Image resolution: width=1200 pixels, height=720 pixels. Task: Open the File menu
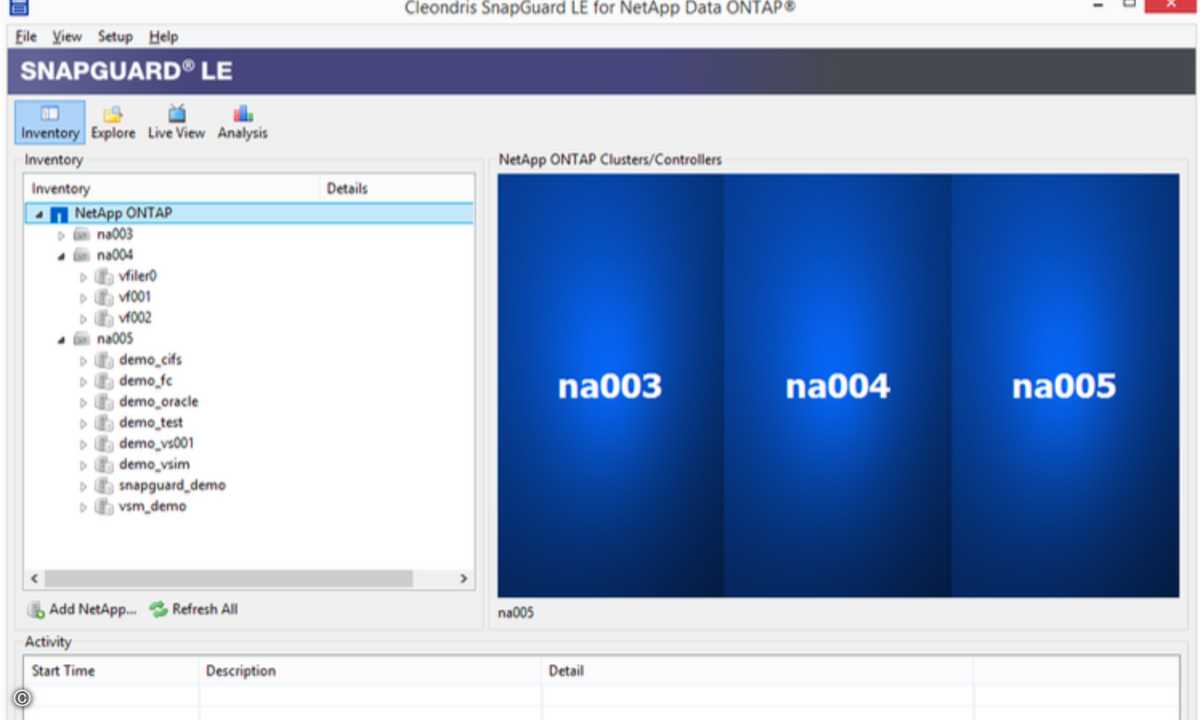pos(26,36)
